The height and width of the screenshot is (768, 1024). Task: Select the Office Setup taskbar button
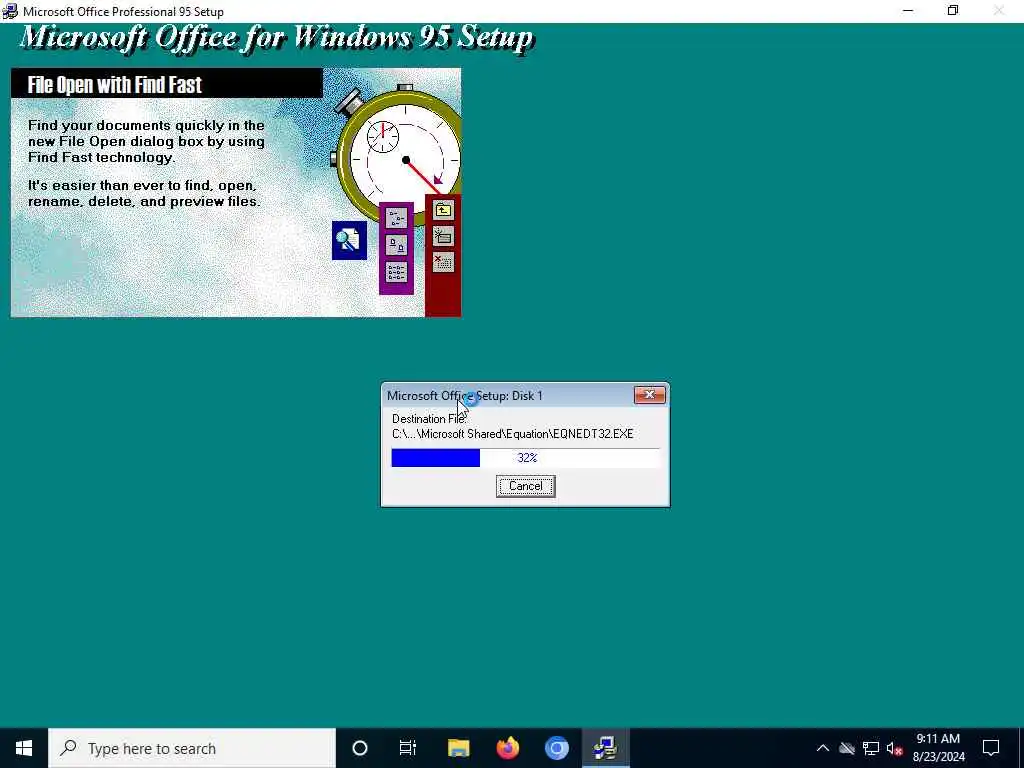[605, 748]
